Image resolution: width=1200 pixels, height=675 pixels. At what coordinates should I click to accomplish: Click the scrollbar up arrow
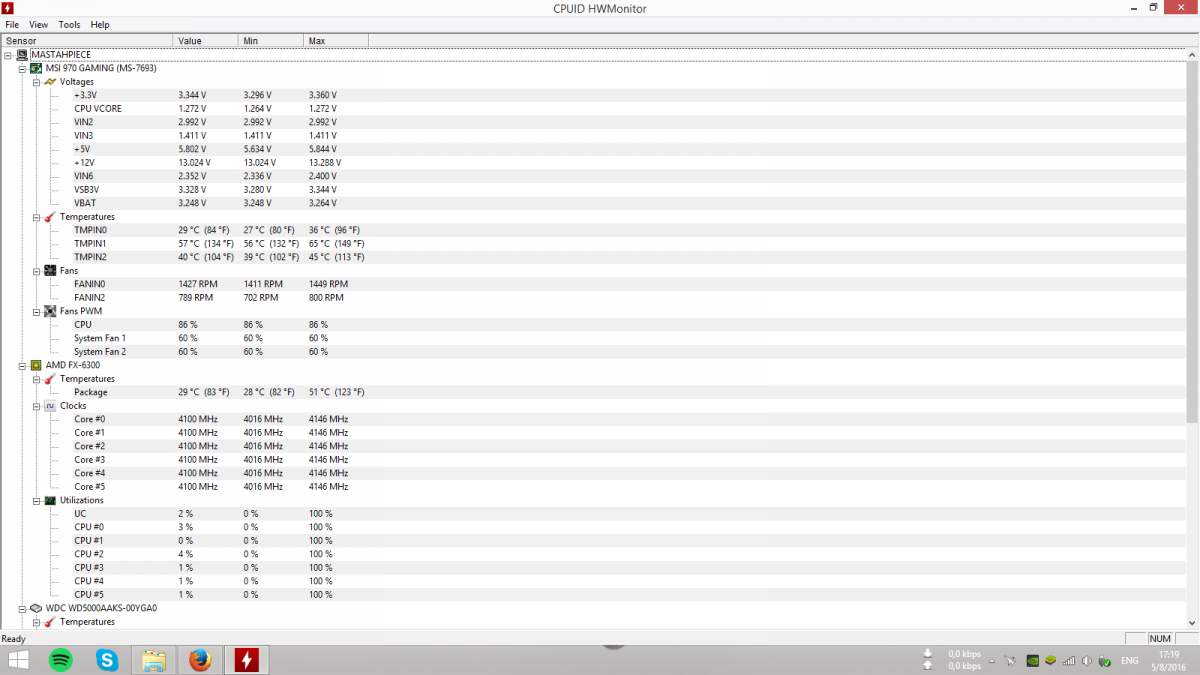(x=1192, y=54)
